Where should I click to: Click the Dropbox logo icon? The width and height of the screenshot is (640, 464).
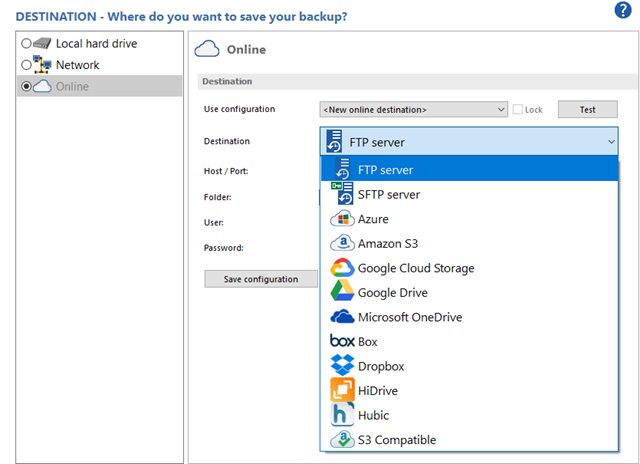point(342,366)
